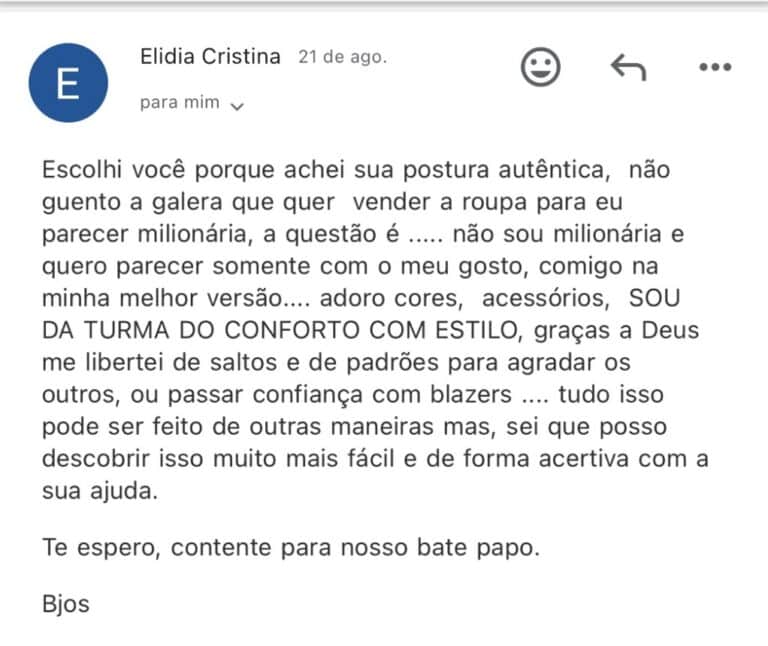
Task: Click the 'Bjos' sign-off line
Action: tap(66, 604)
